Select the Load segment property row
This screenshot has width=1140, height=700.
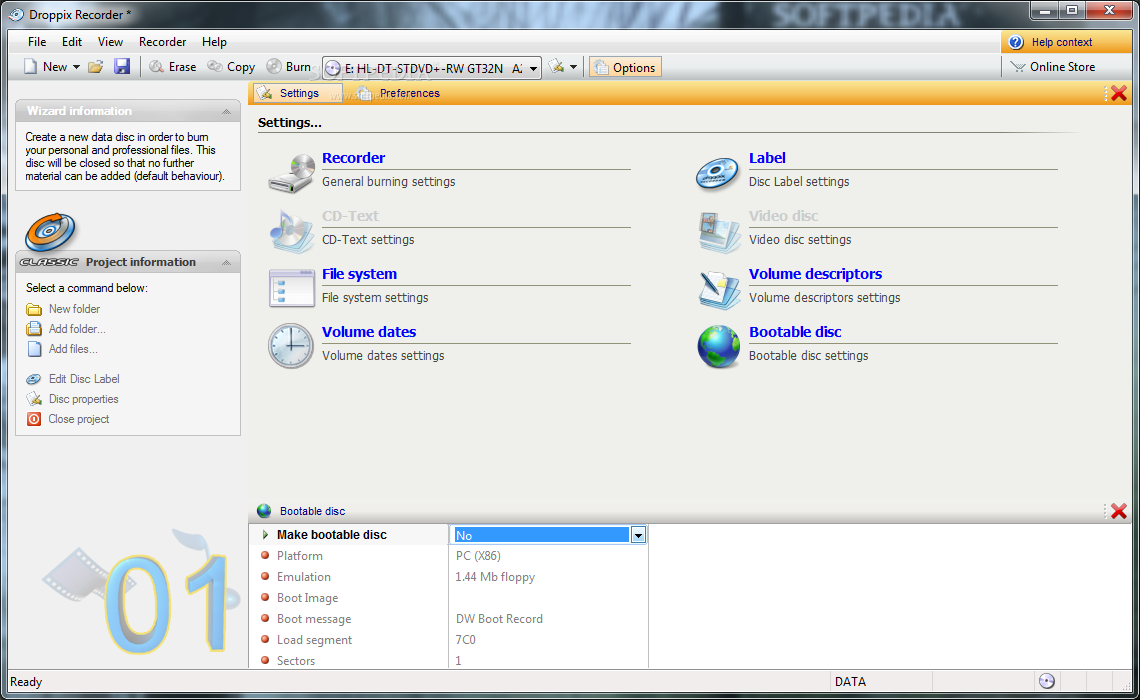tap(449, 640)
